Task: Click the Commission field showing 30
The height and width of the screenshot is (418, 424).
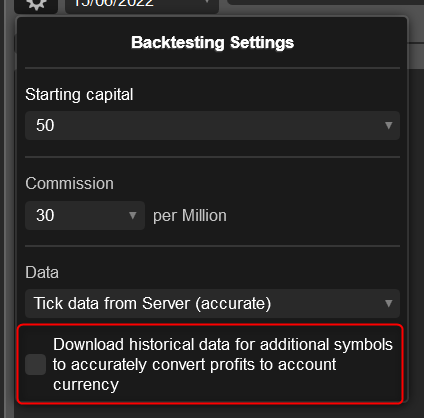Action: tap(85, 215)
